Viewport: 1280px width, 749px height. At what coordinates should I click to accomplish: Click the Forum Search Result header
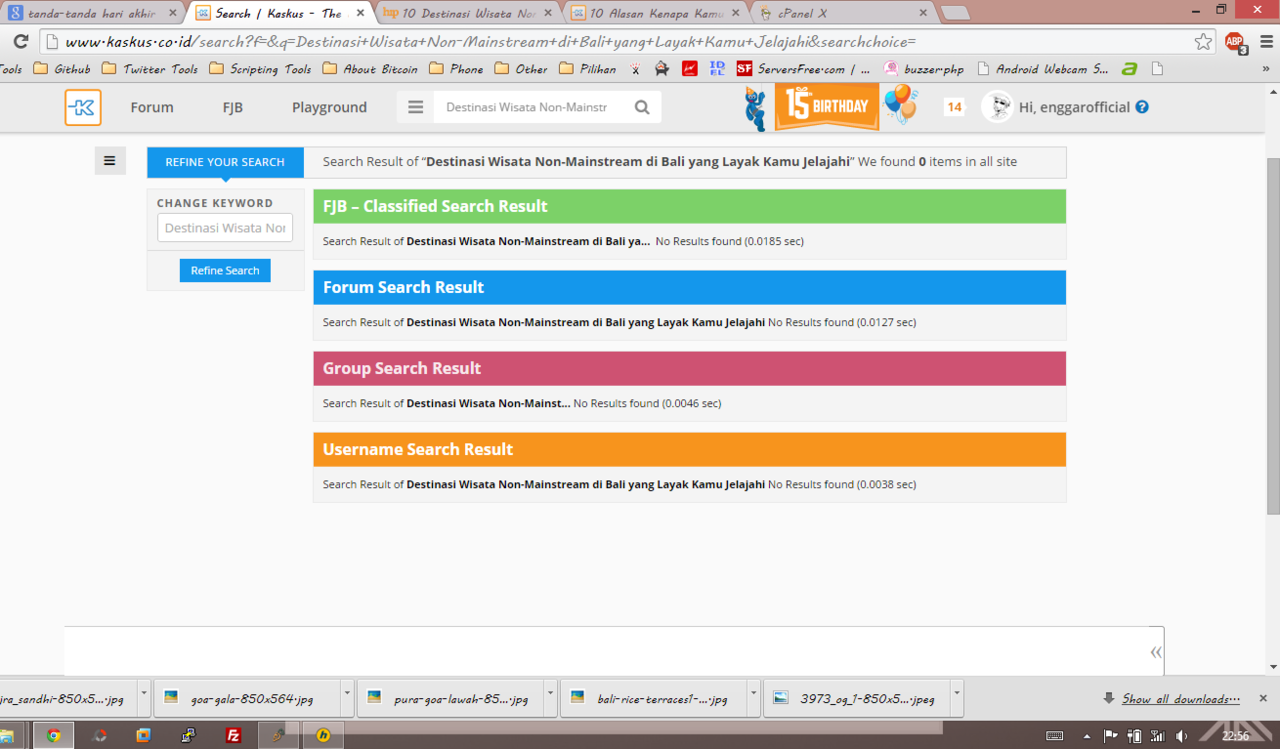[689, 287]
